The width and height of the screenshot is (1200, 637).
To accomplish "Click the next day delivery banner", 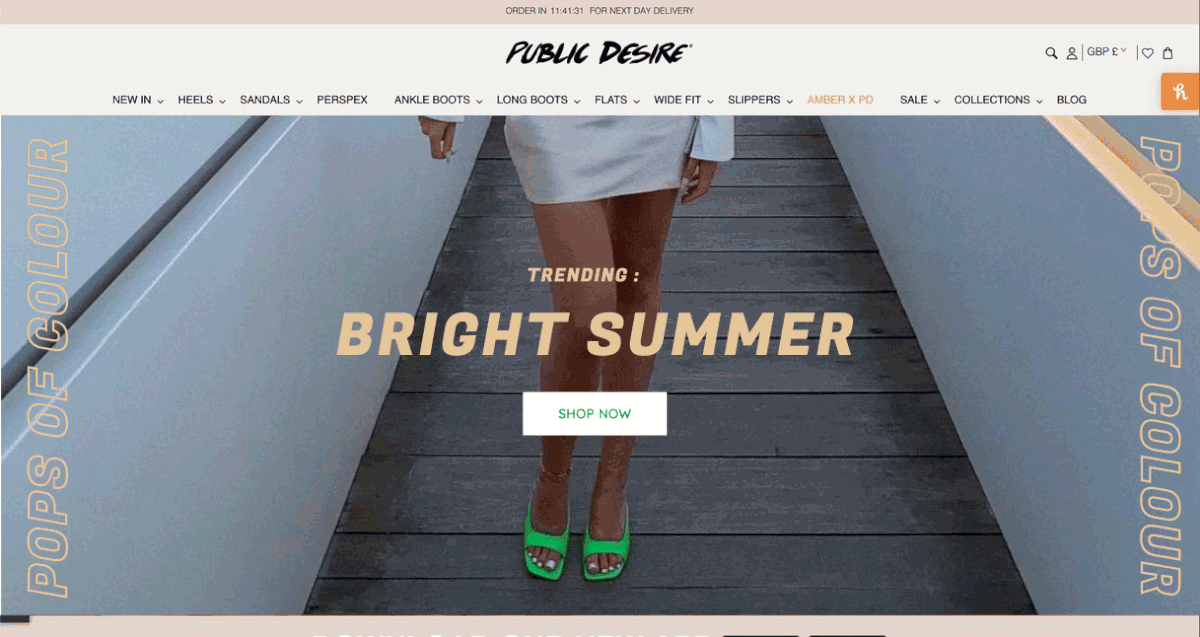I will [600, 11].
